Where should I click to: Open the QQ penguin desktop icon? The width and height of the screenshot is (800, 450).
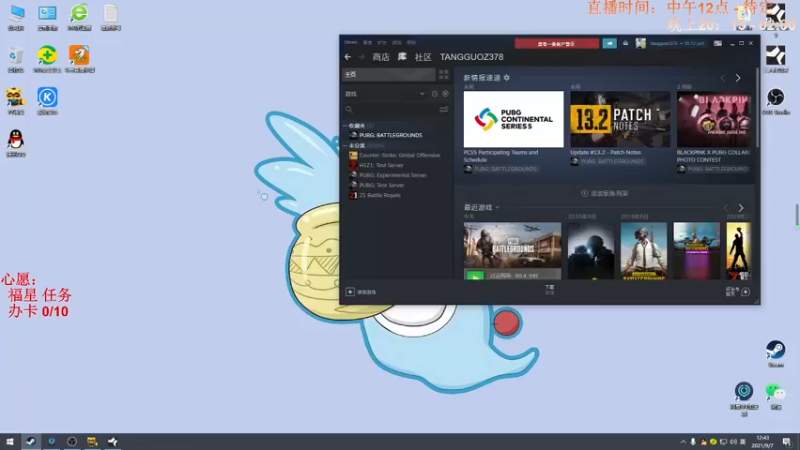click(16, 143)
